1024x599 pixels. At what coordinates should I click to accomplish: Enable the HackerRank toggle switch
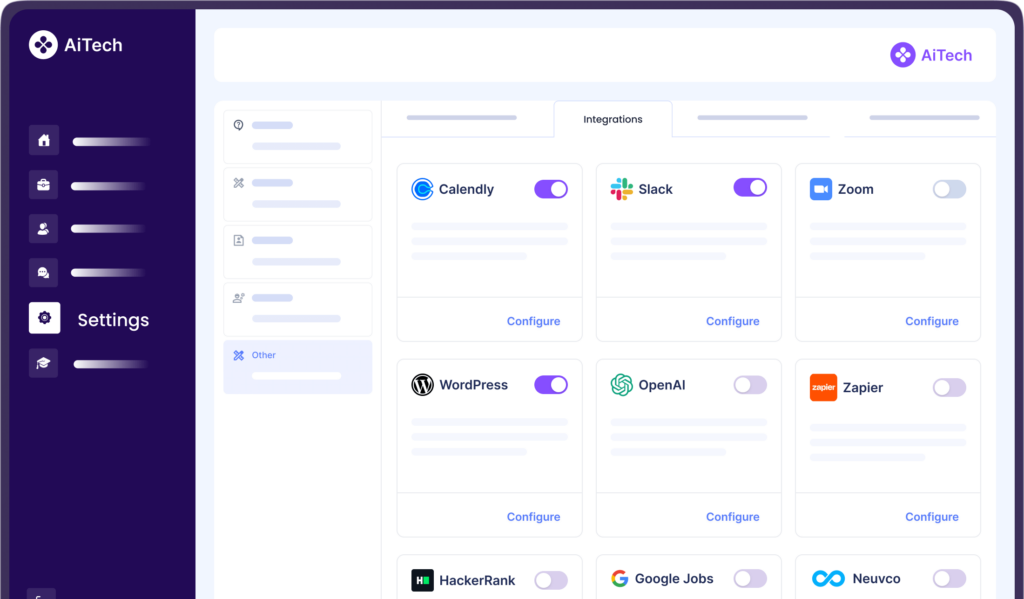click(551, 580)
